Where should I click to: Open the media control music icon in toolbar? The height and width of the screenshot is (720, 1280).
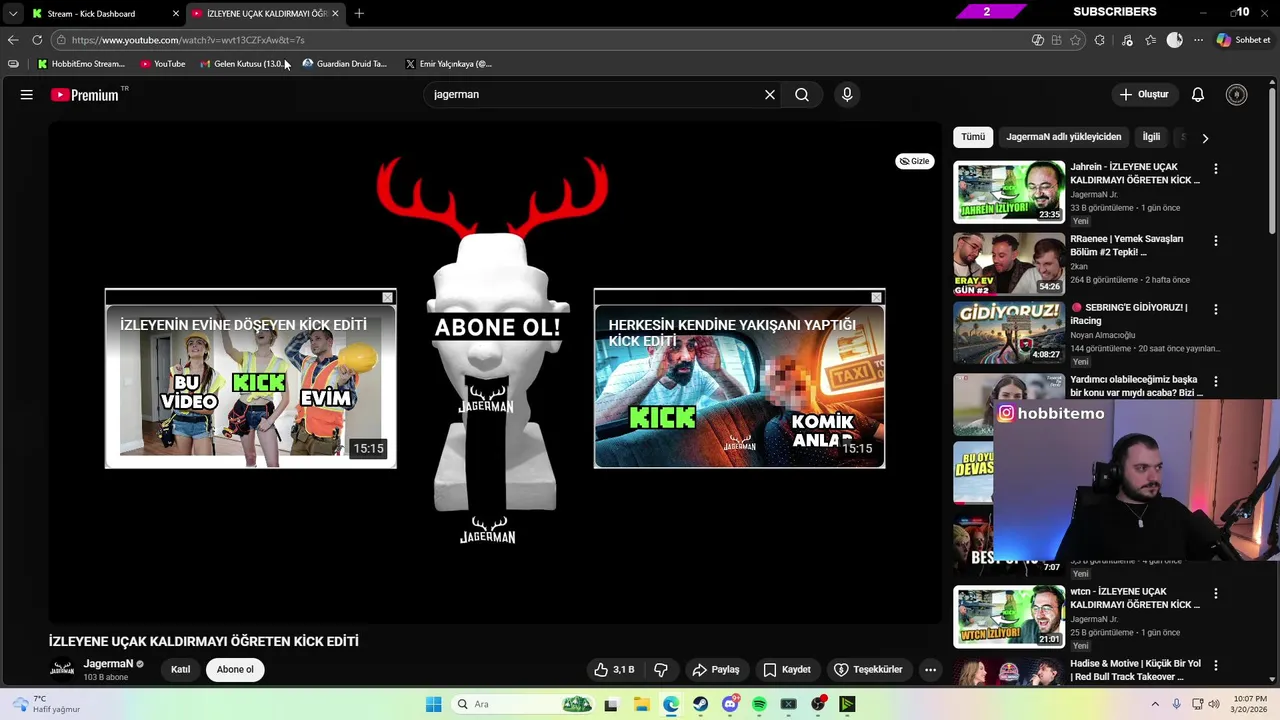pyautogui.click(x=1127, y=40)
